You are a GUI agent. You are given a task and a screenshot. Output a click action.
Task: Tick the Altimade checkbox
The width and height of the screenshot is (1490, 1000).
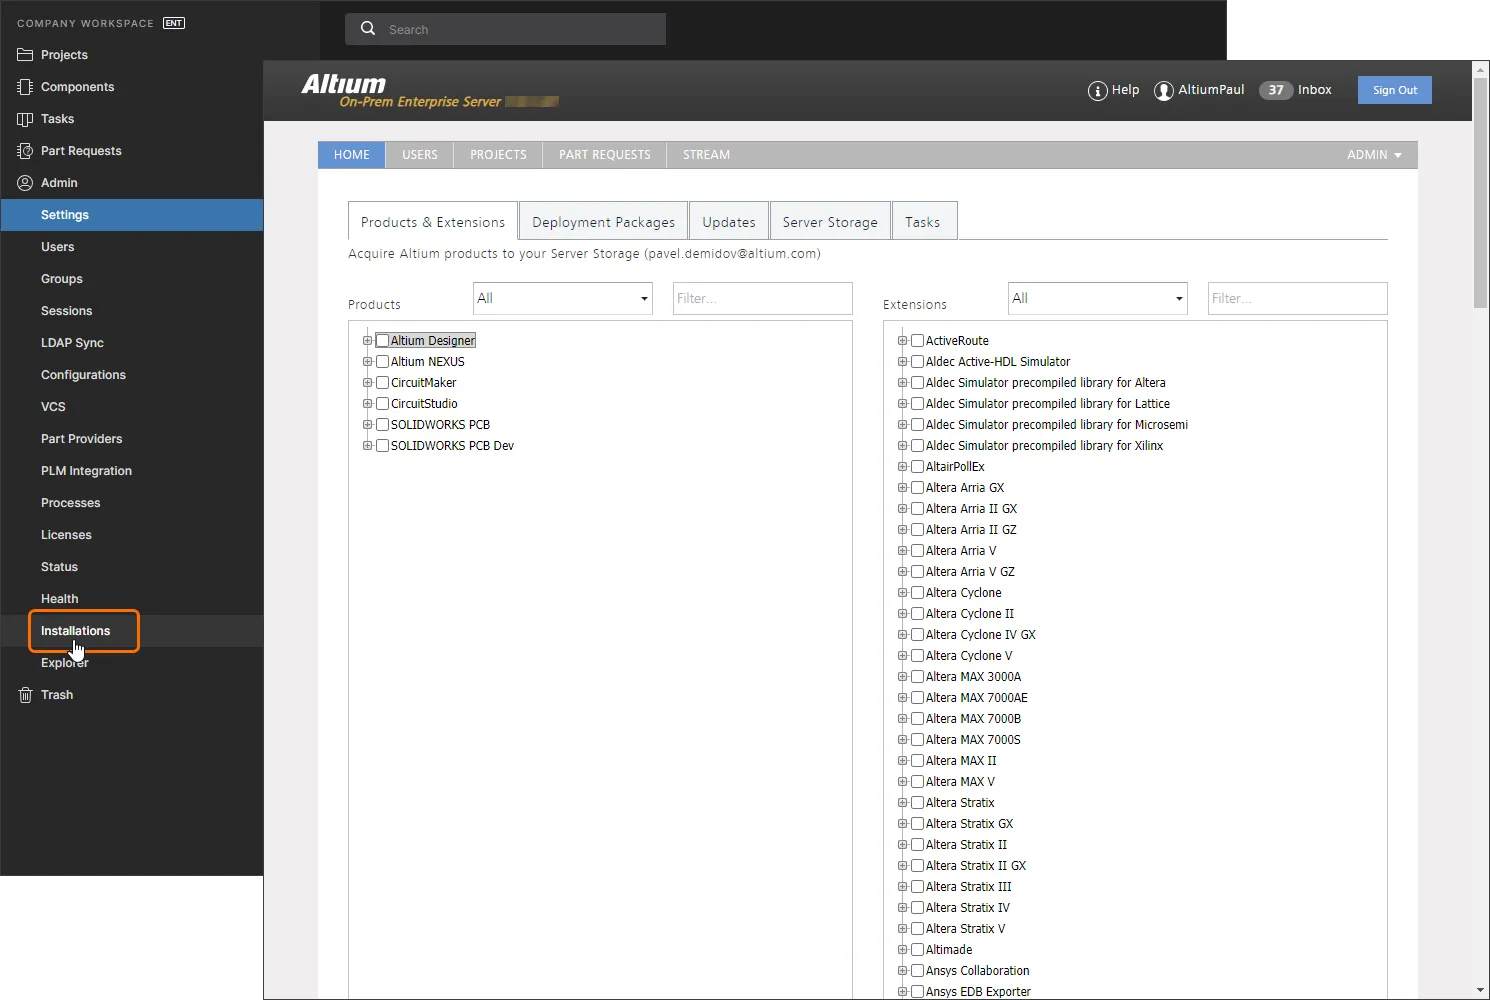(x=917, y=950)
